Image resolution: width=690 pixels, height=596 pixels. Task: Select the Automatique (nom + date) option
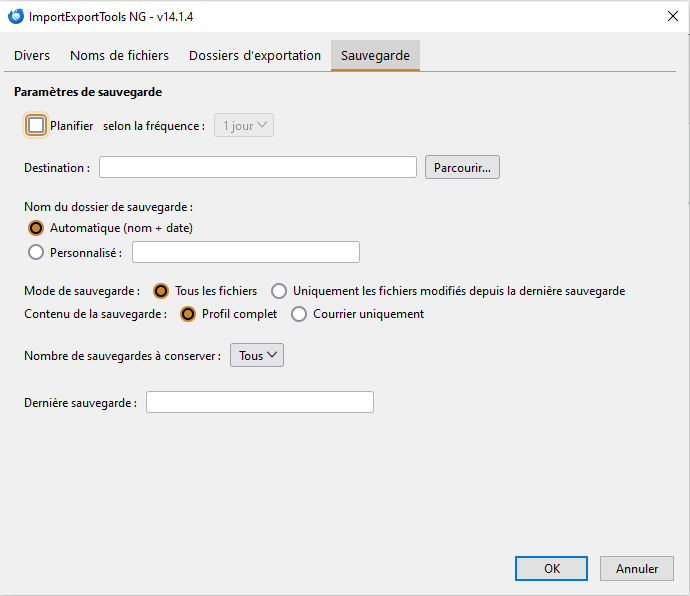click(36, 227)
